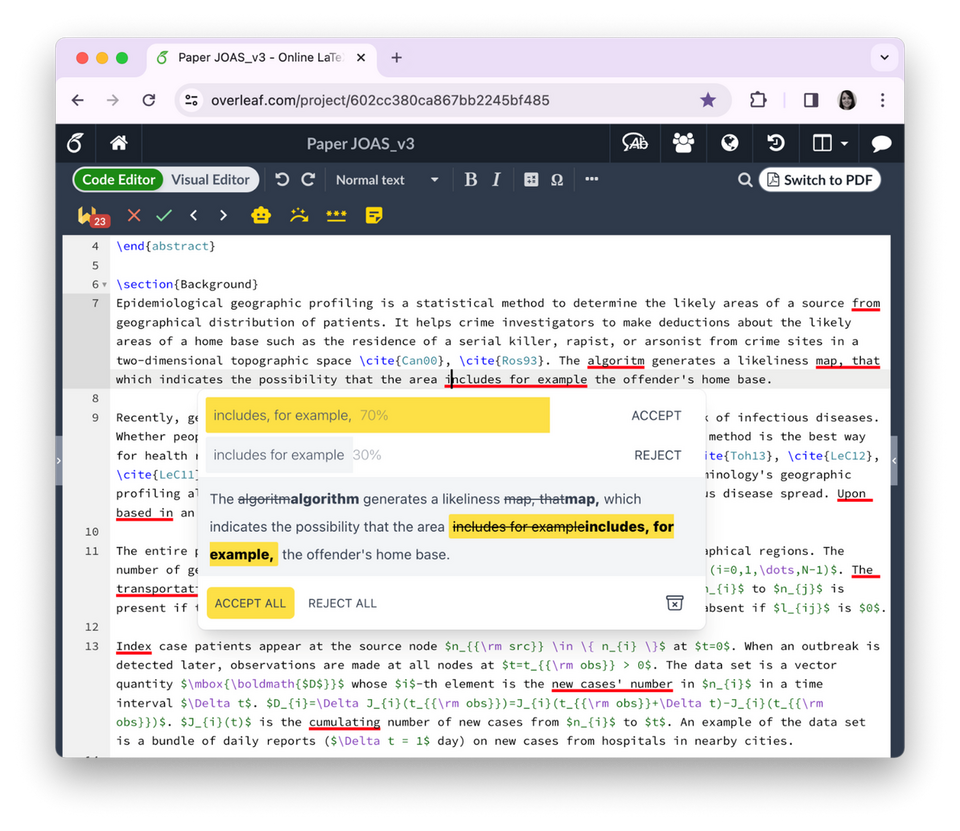Undo the last edit
Viewport: 960px width, 831px height.
pos(282,179)
